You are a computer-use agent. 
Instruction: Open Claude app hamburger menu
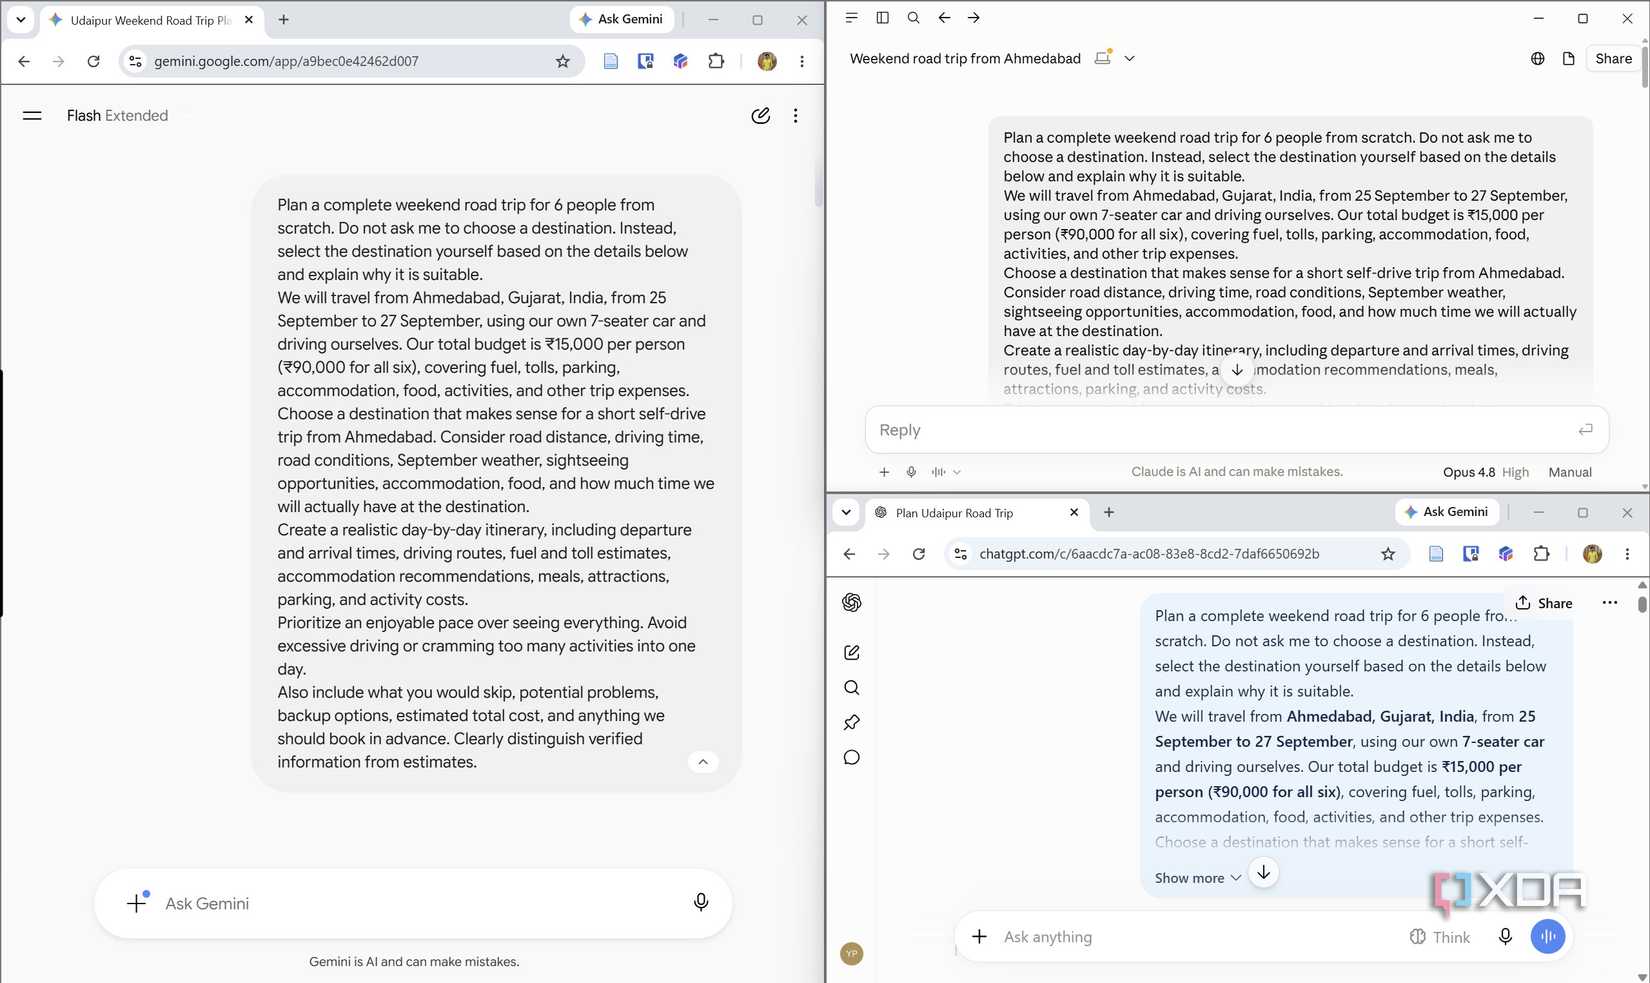(x=851, y=18)
